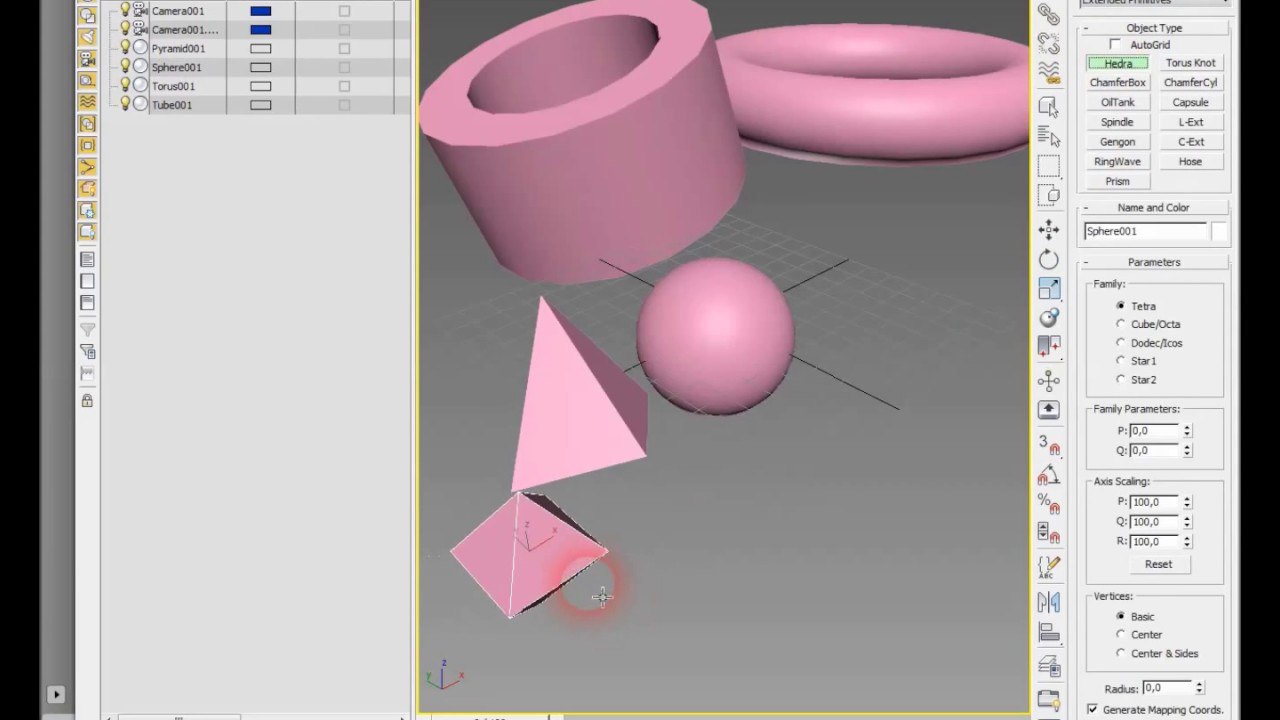Viewport: 1280px width, 720px height.
Task: Click the color swatch in the Tube001 row
Action: 260,104
